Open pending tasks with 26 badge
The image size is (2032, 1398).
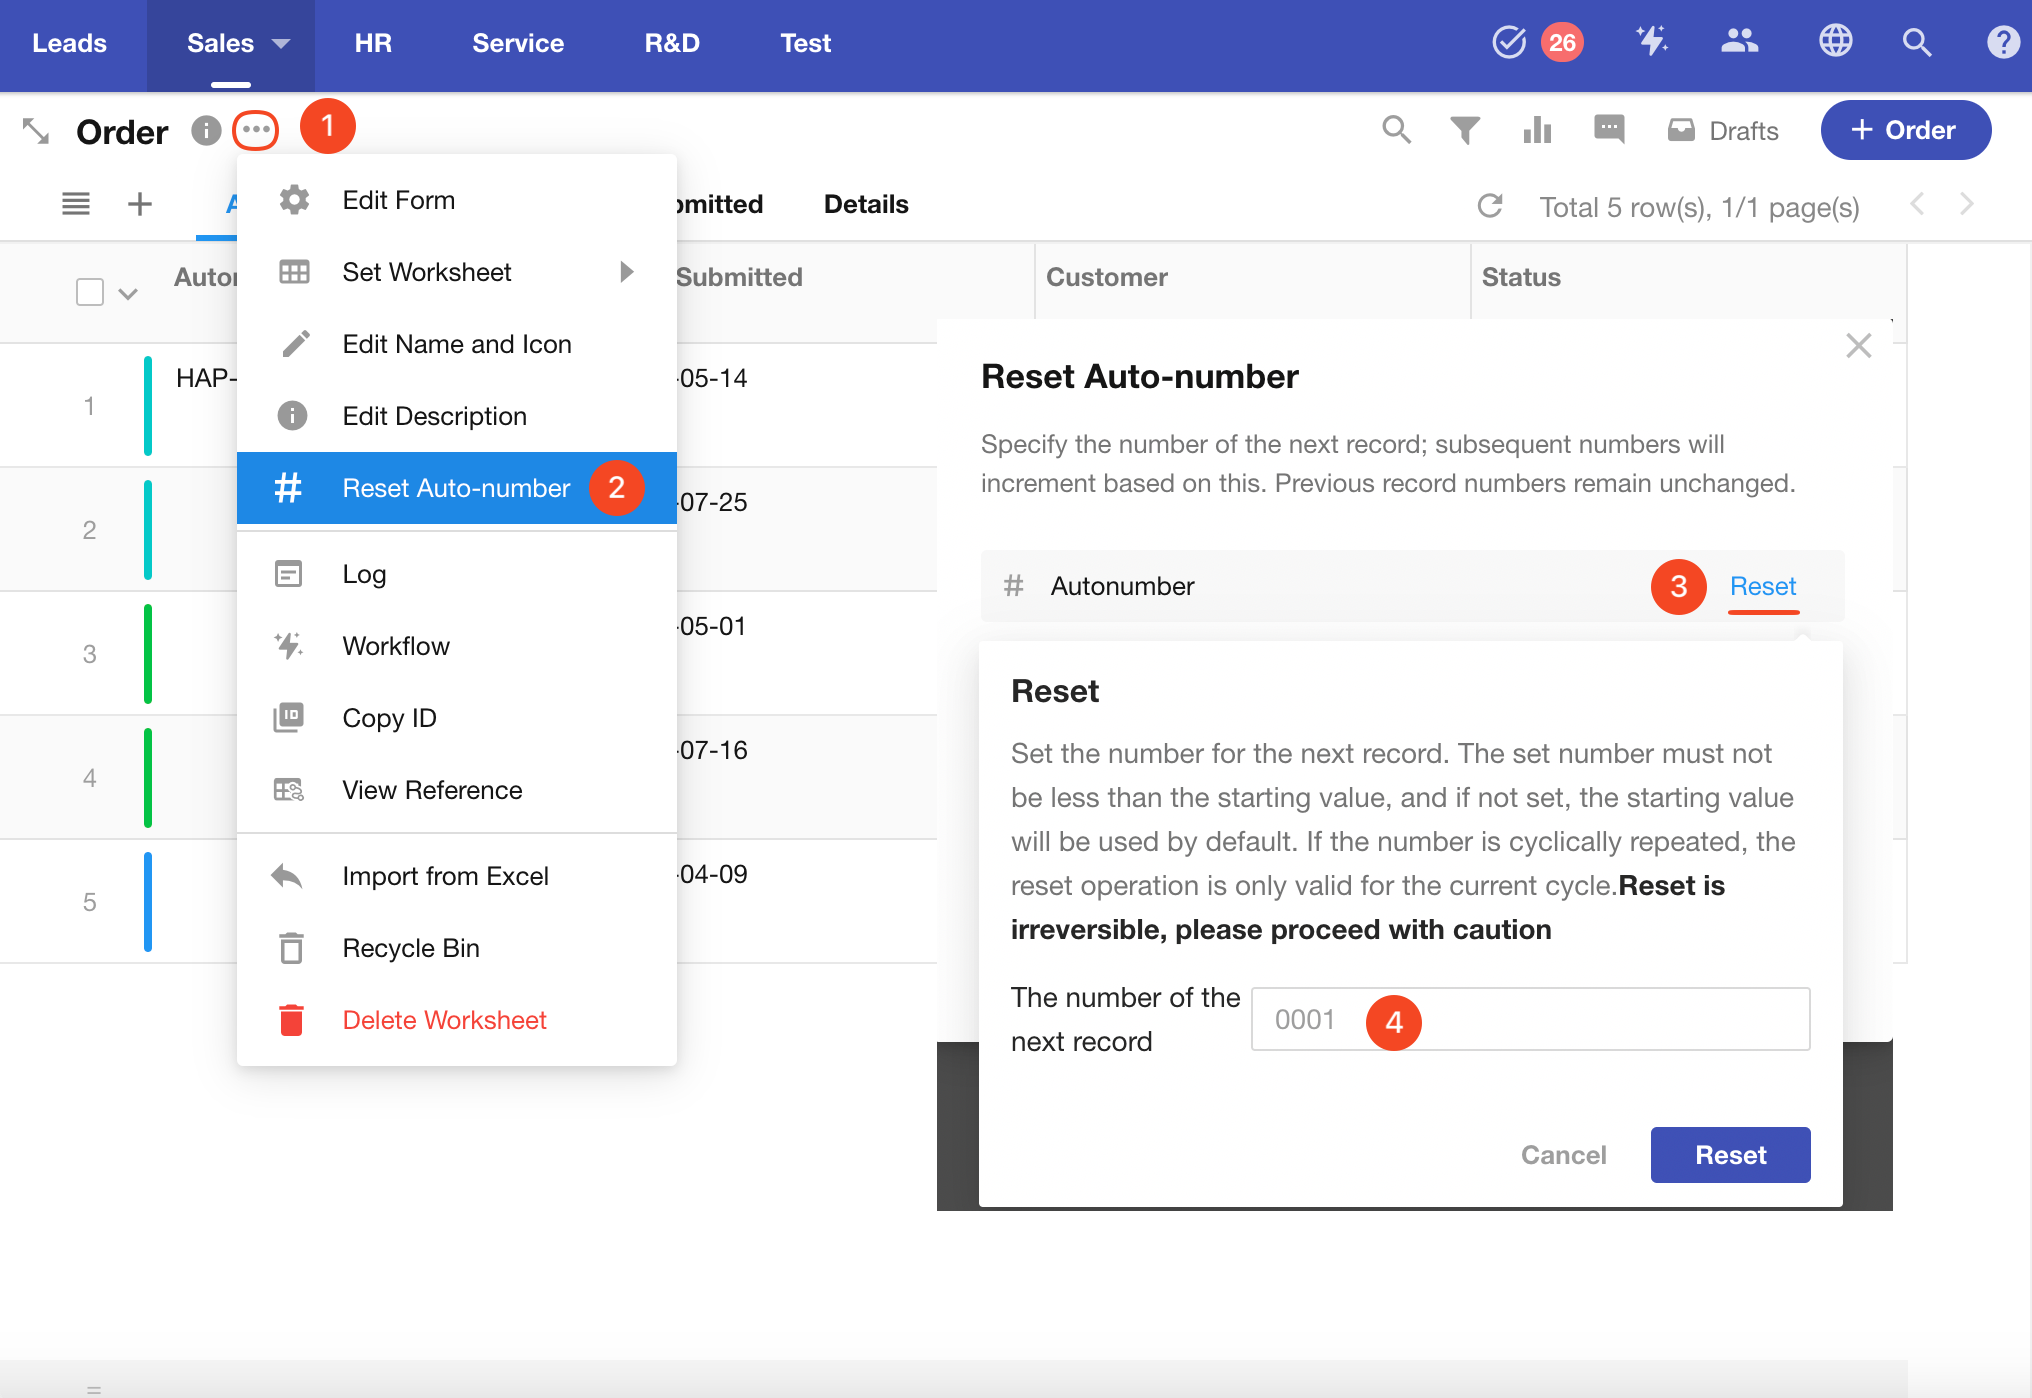[x=1509, y=42]
